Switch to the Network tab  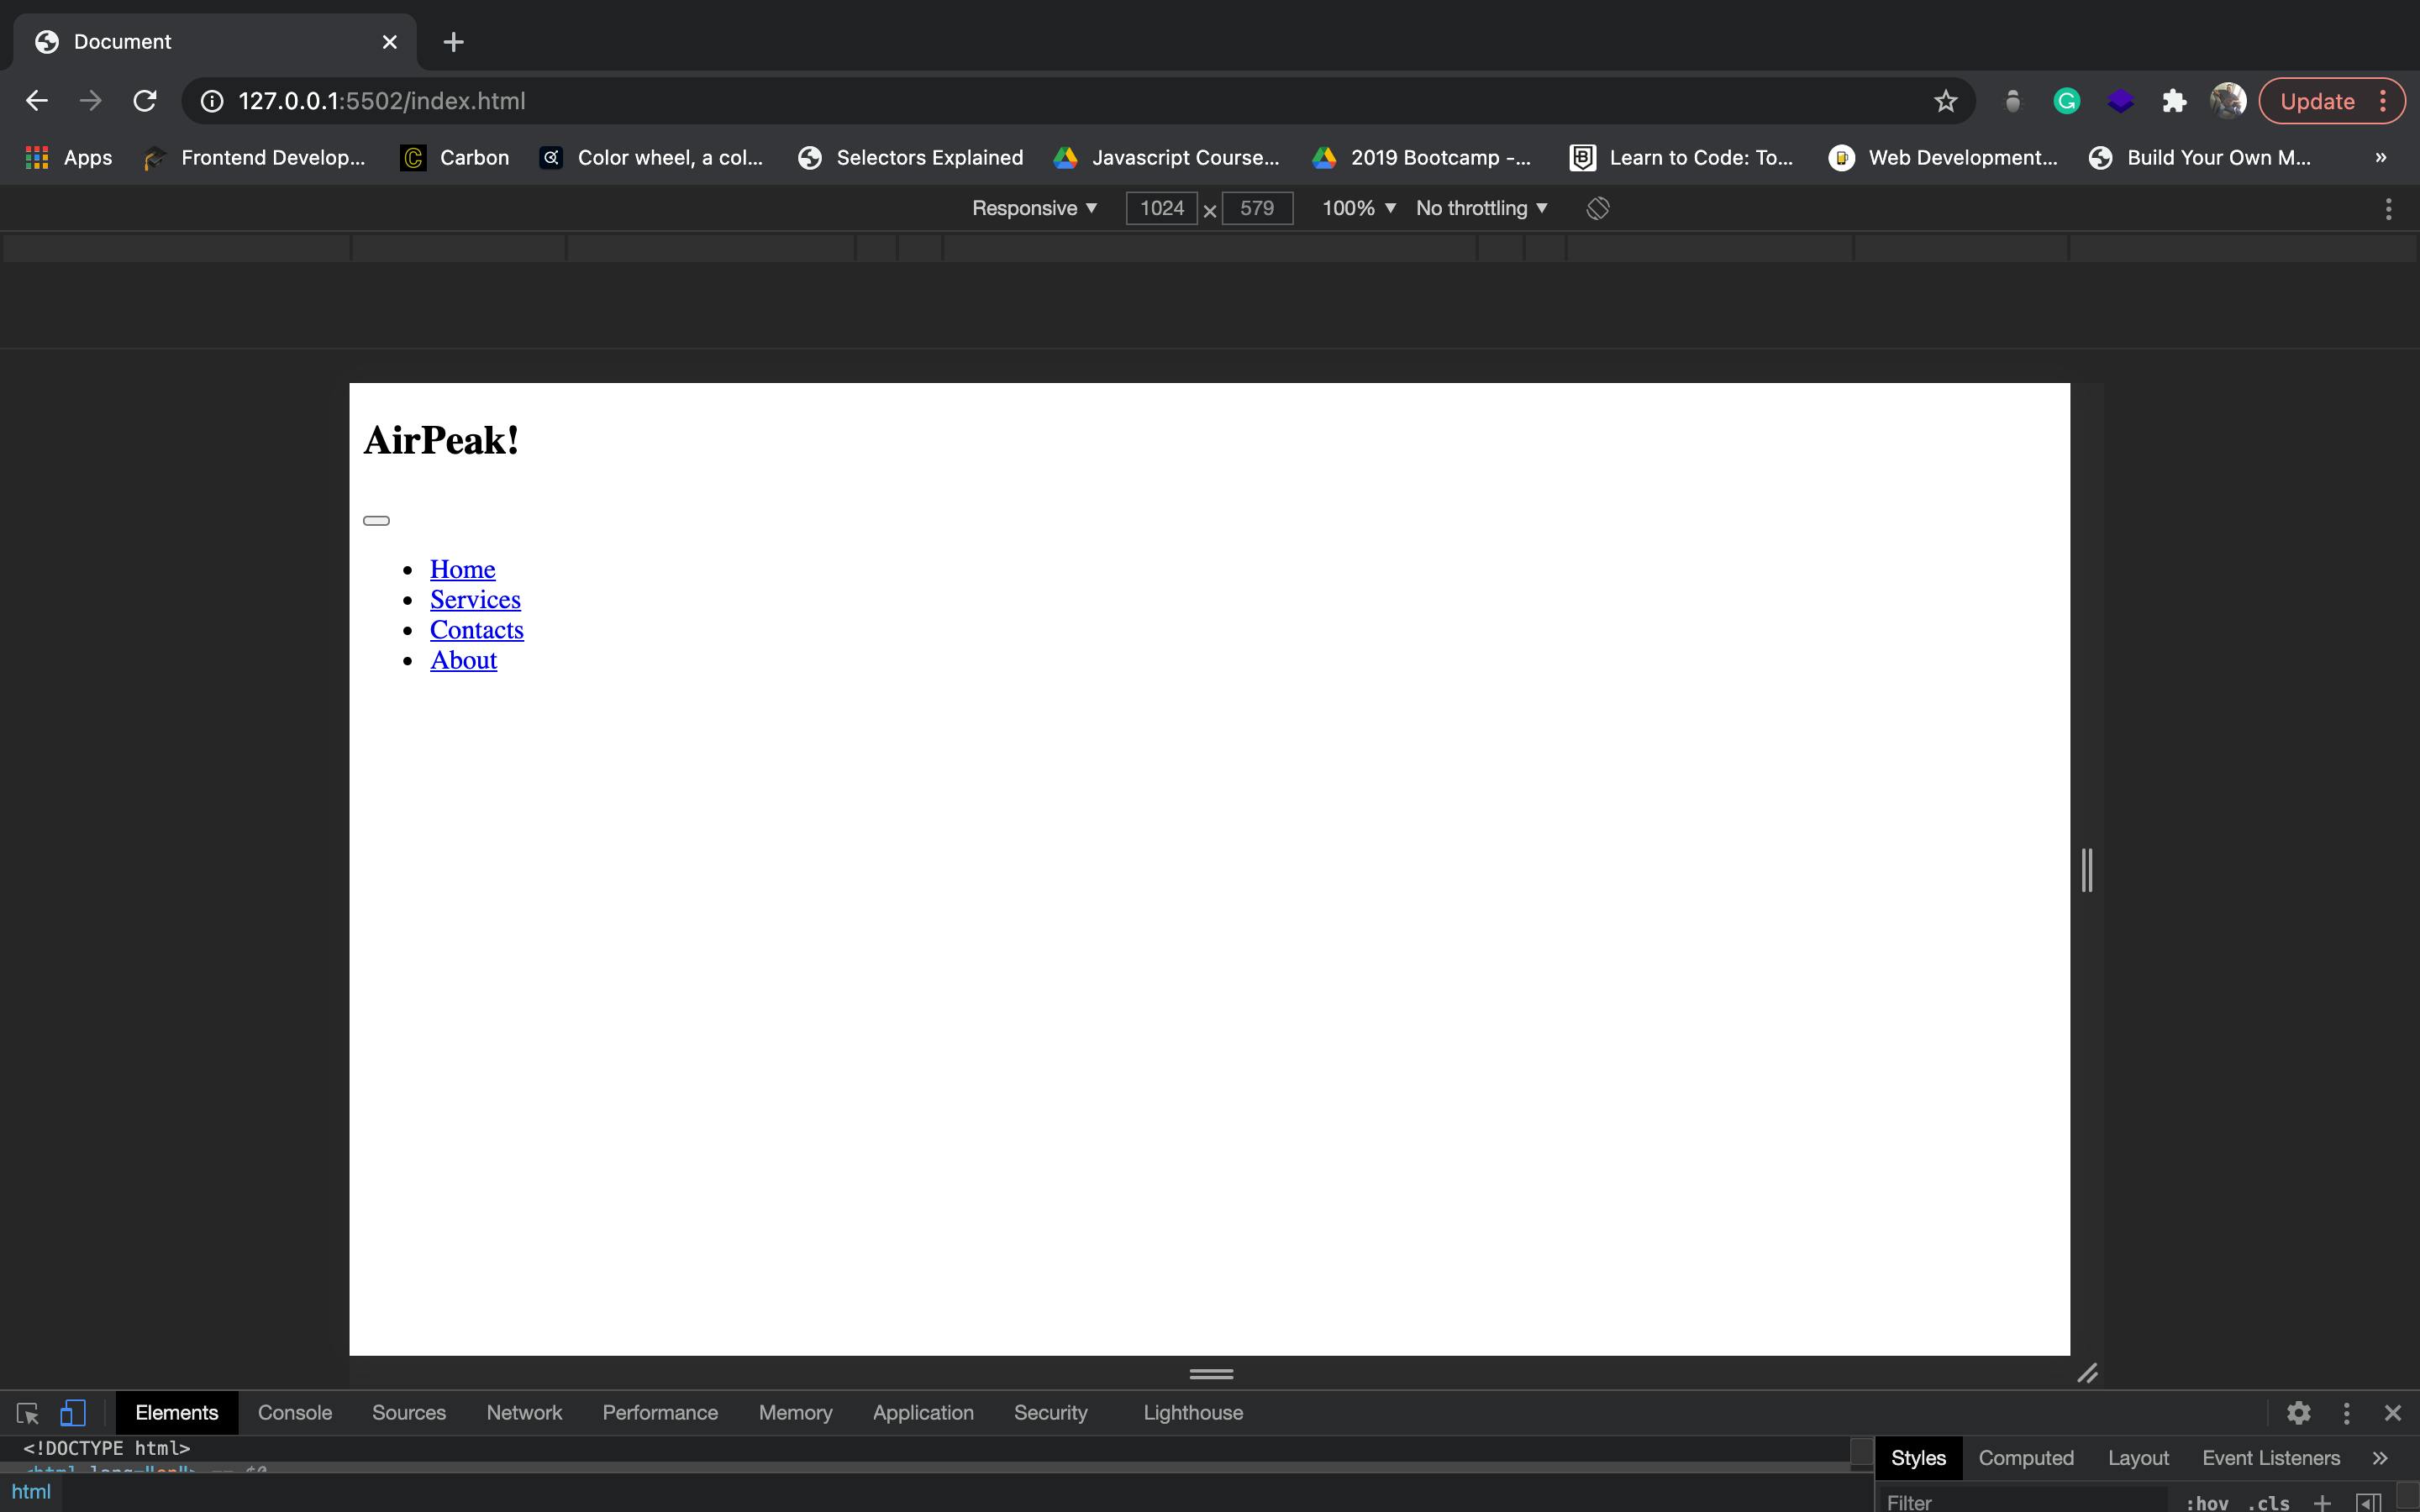click(524, 1413)
